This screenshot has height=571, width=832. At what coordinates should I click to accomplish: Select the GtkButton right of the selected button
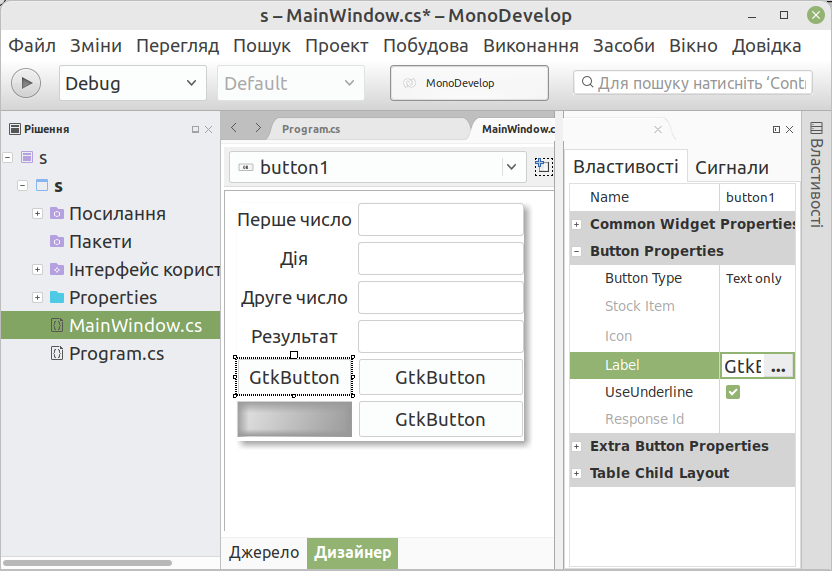pyautogui.click(x=440, y=377)
